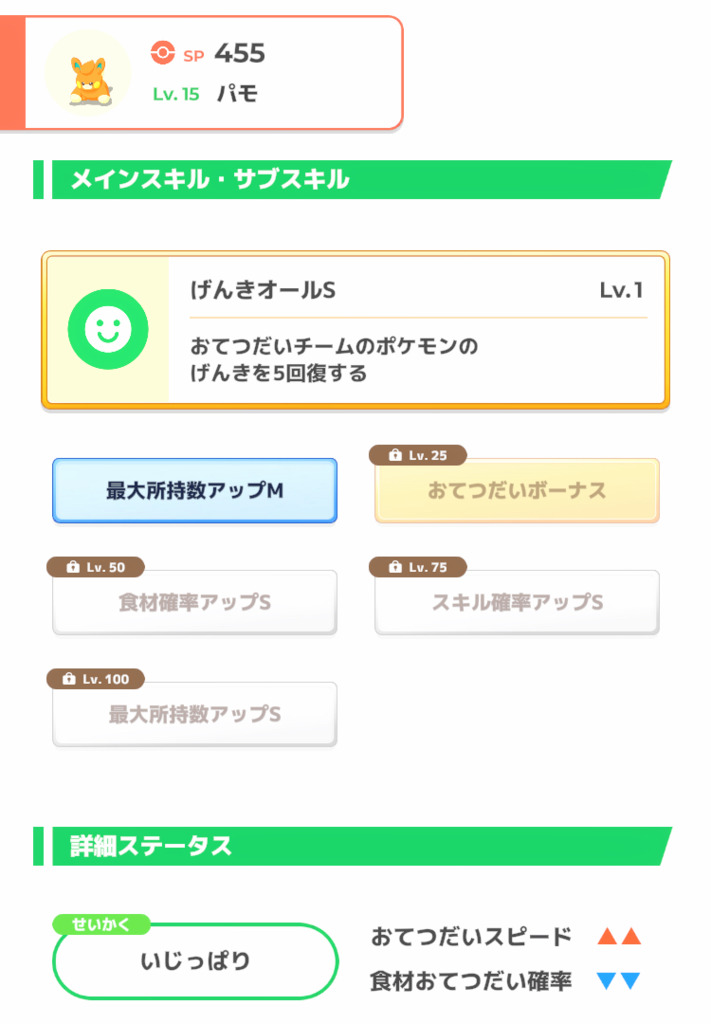The image size is (711, 1024).
Task: Tap the メインスキル・サブスキル section header
Action: click(x=353, y=180)
